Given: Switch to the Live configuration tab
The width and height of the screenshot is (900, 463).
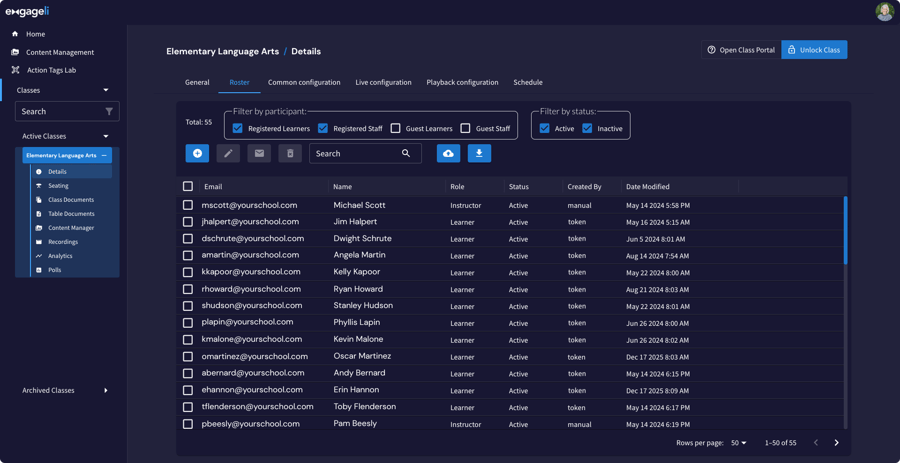Looking at the screenshot, I should [x=383, y=82].
